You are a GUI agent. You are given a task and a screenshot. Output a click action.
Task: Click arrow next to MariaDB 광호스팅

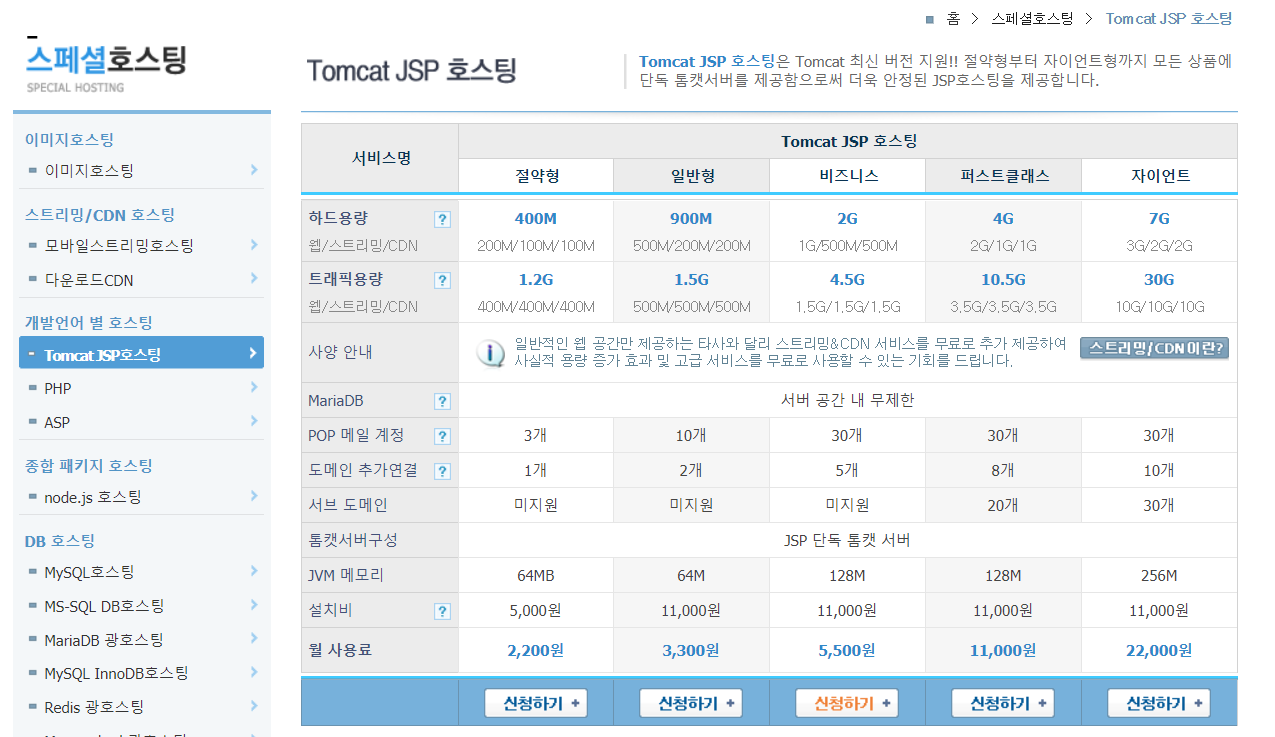click(254, 640)
